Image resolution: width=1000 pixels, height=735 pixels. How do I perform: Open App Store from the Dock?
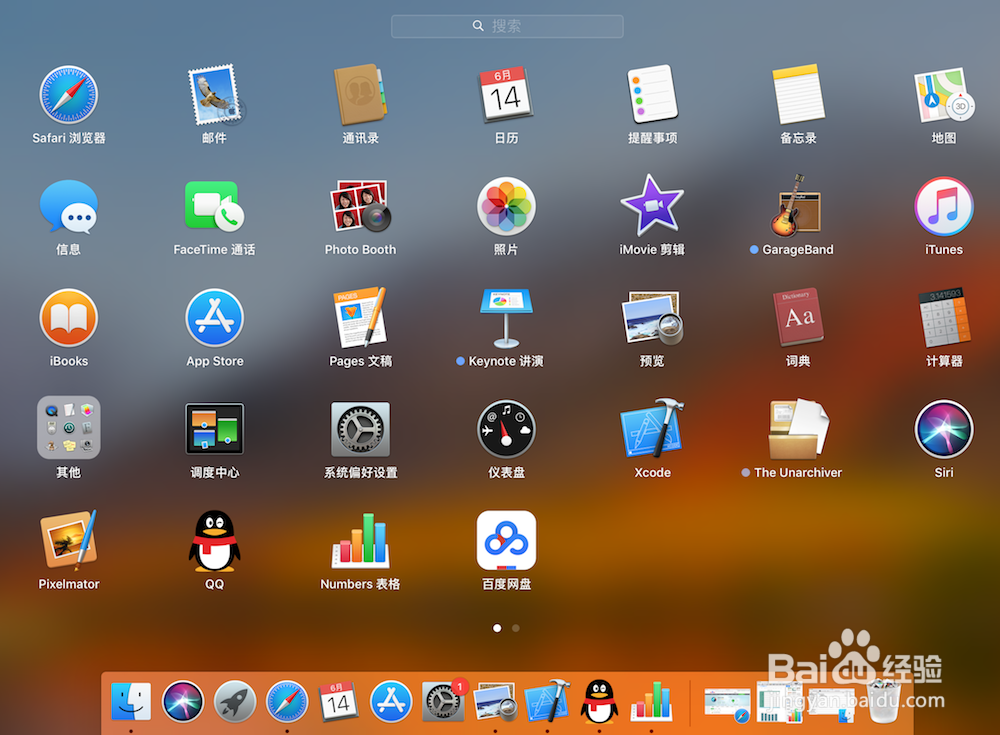(391, 701)
